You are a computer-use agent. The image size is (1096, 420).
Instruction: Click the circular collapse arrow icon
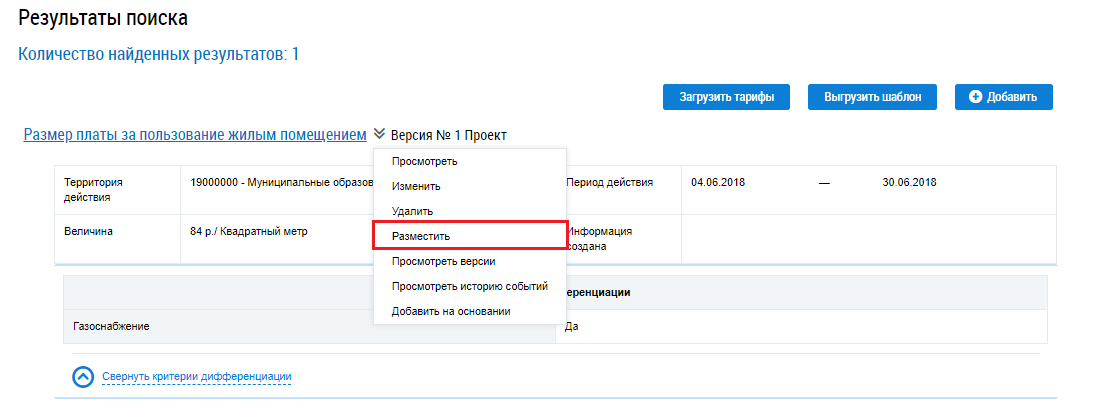(84, 376)
